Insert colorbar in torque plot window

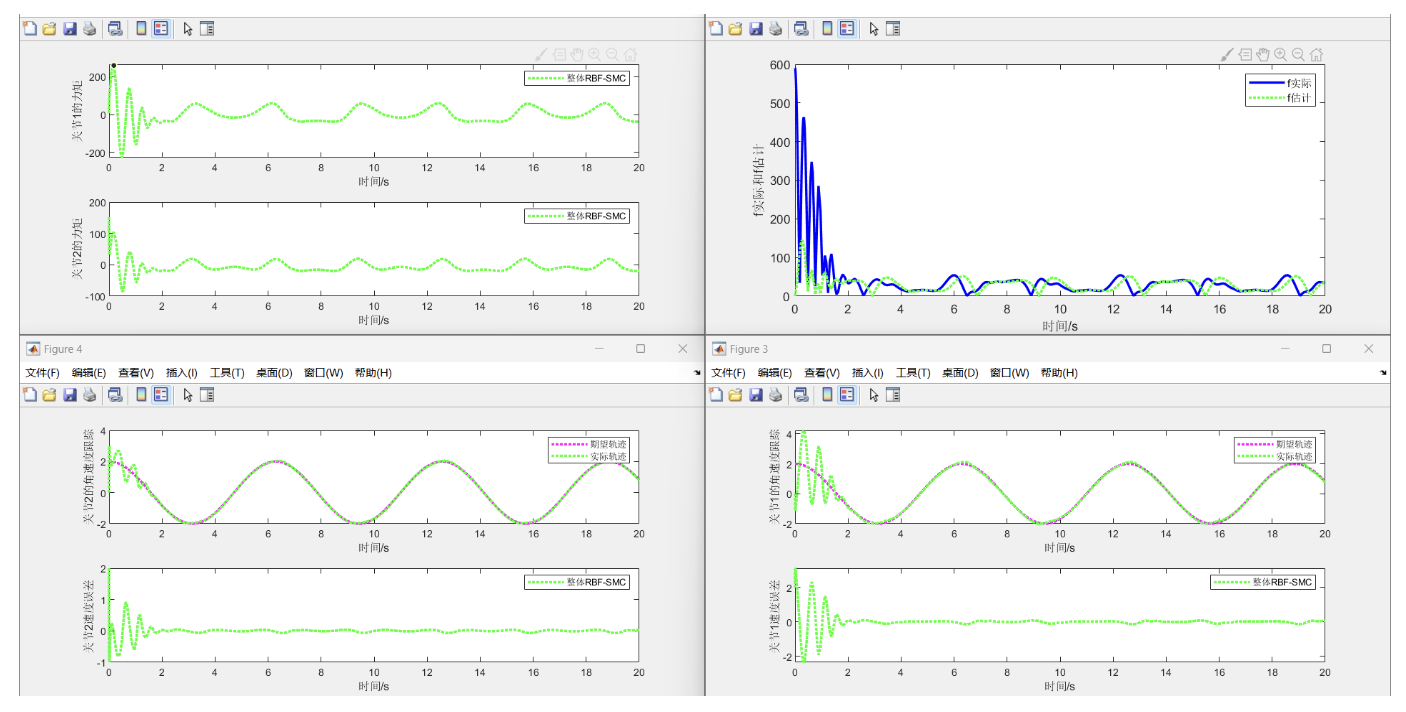tap(141, 29)
